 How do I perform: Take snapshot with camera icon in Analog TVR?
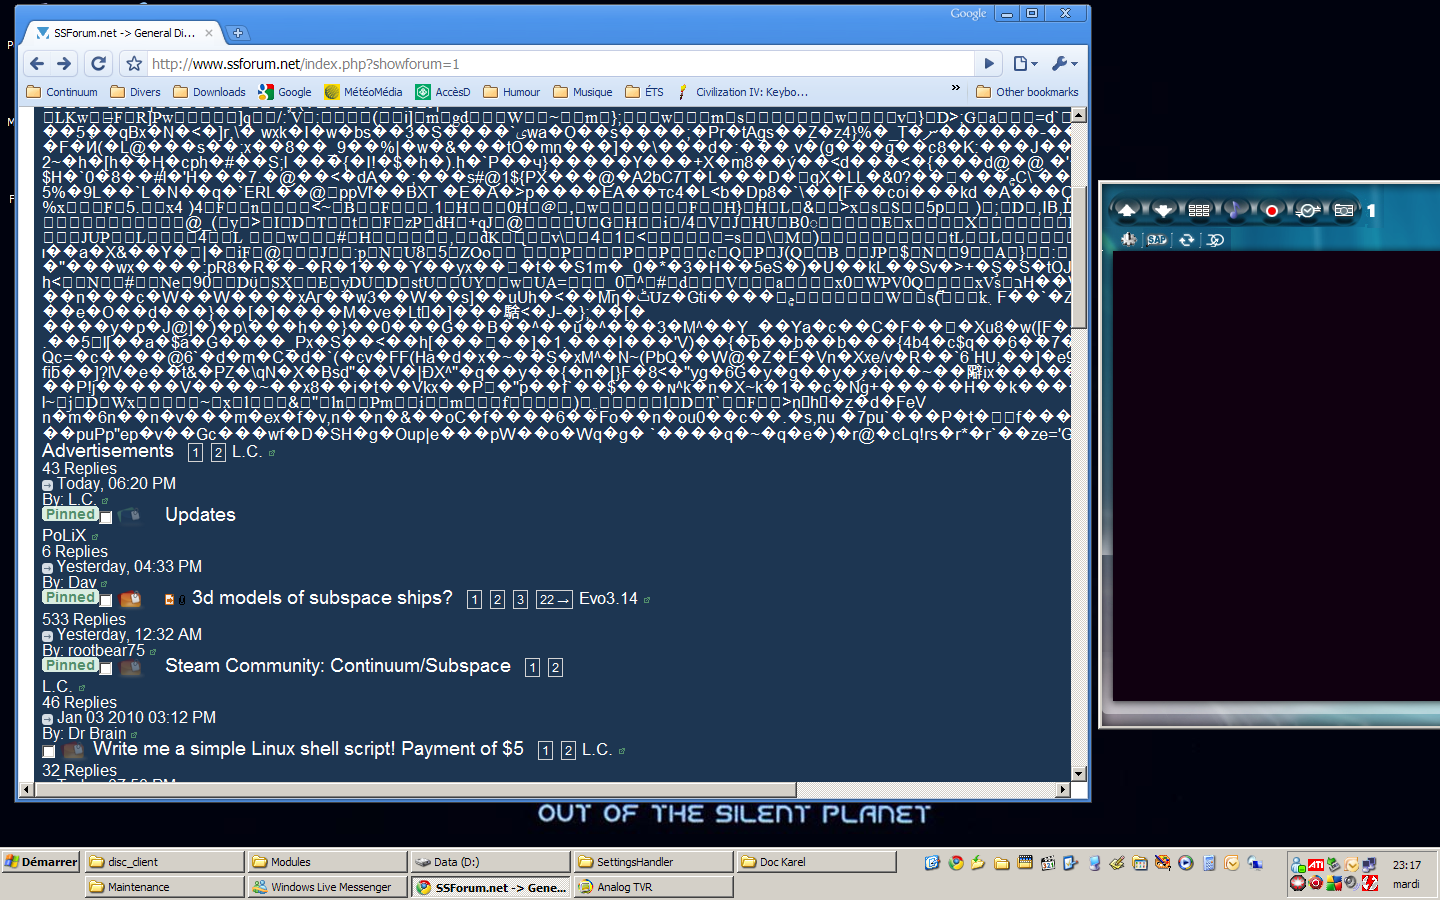click(x=1344, y=210)
